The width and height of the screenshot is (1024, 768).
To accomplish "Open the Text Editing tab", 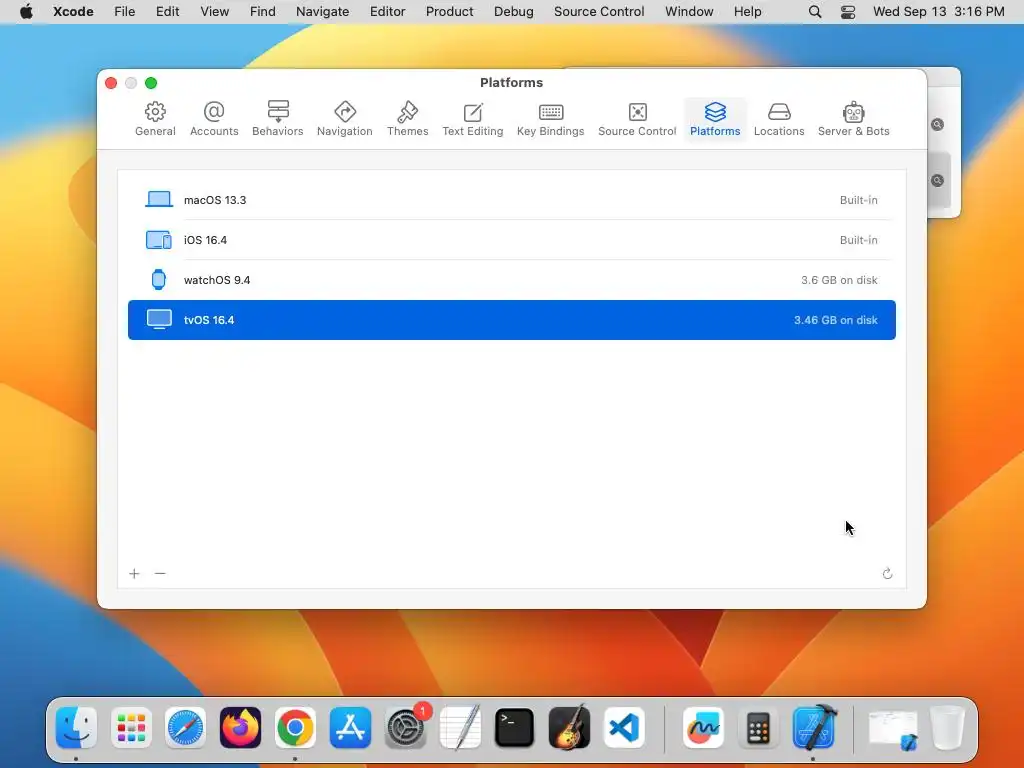I will 473,119.
